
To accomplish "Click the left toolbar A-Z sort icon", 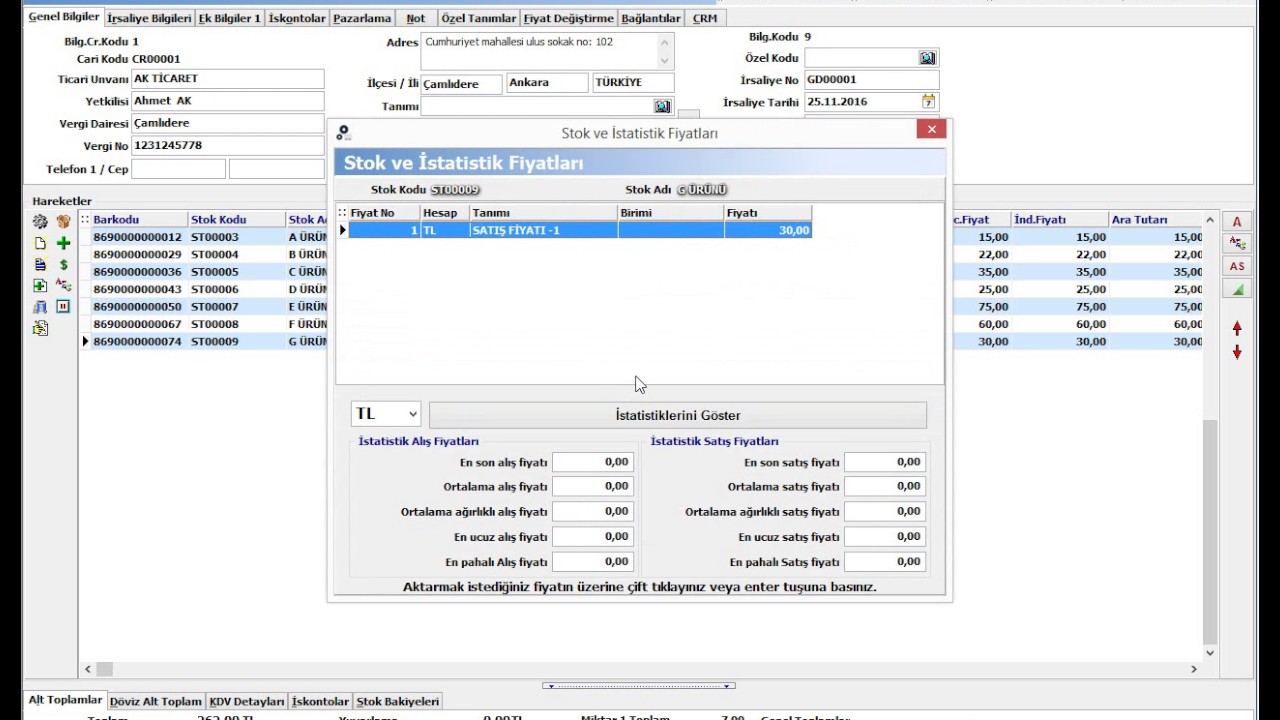I will 63,285.
